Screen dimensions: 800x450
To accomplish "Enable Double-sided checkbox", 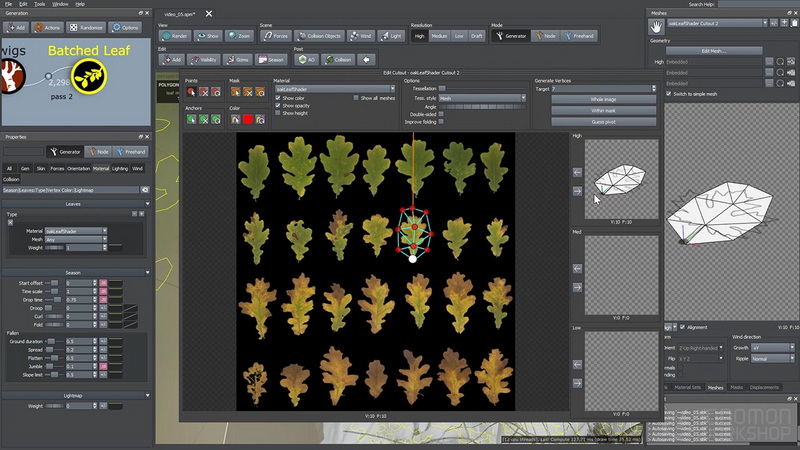I will coord(441,114).
